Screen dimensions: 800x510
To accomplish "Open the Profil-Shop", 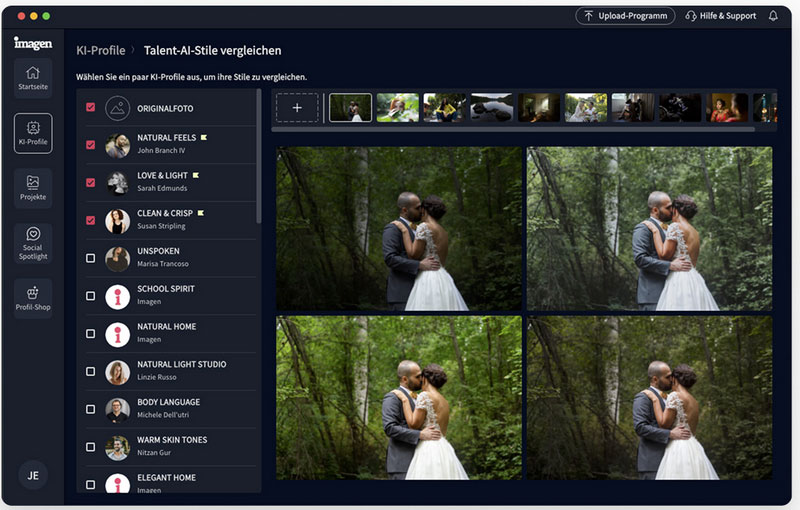I will pos(33,298).
